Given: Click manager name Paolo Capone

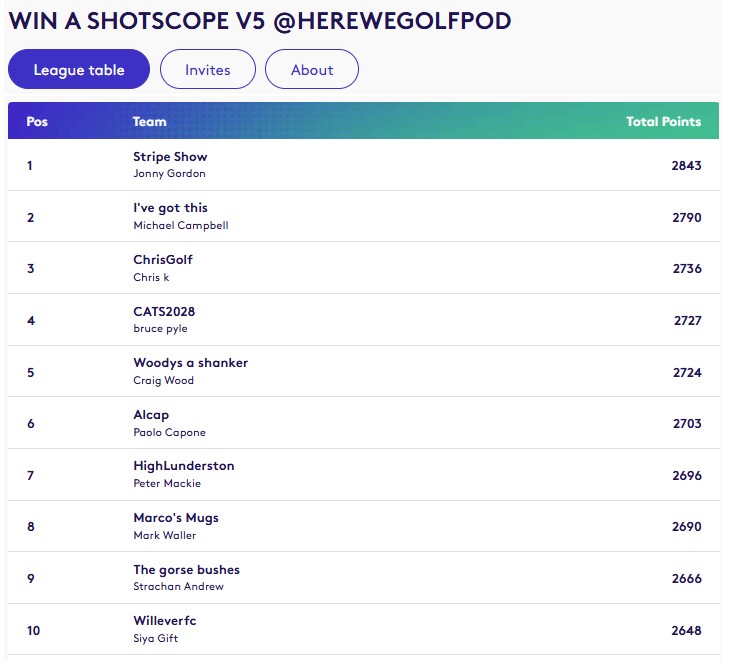Looking at the screenshot, I should pos(169,433).
